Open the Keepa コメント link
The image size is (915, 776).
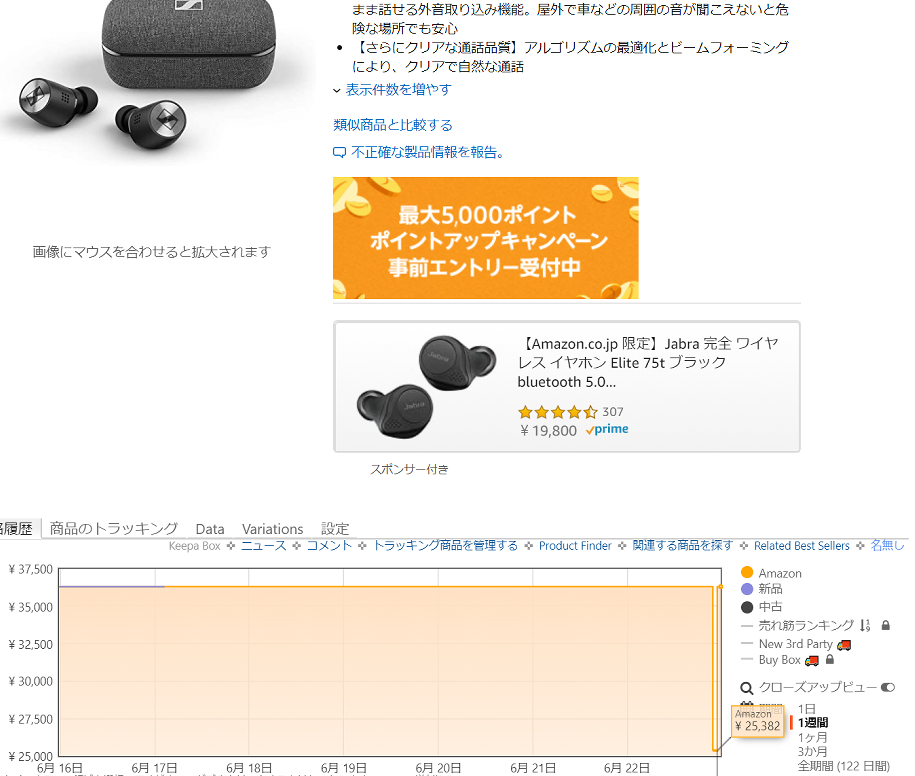(329, 546)
